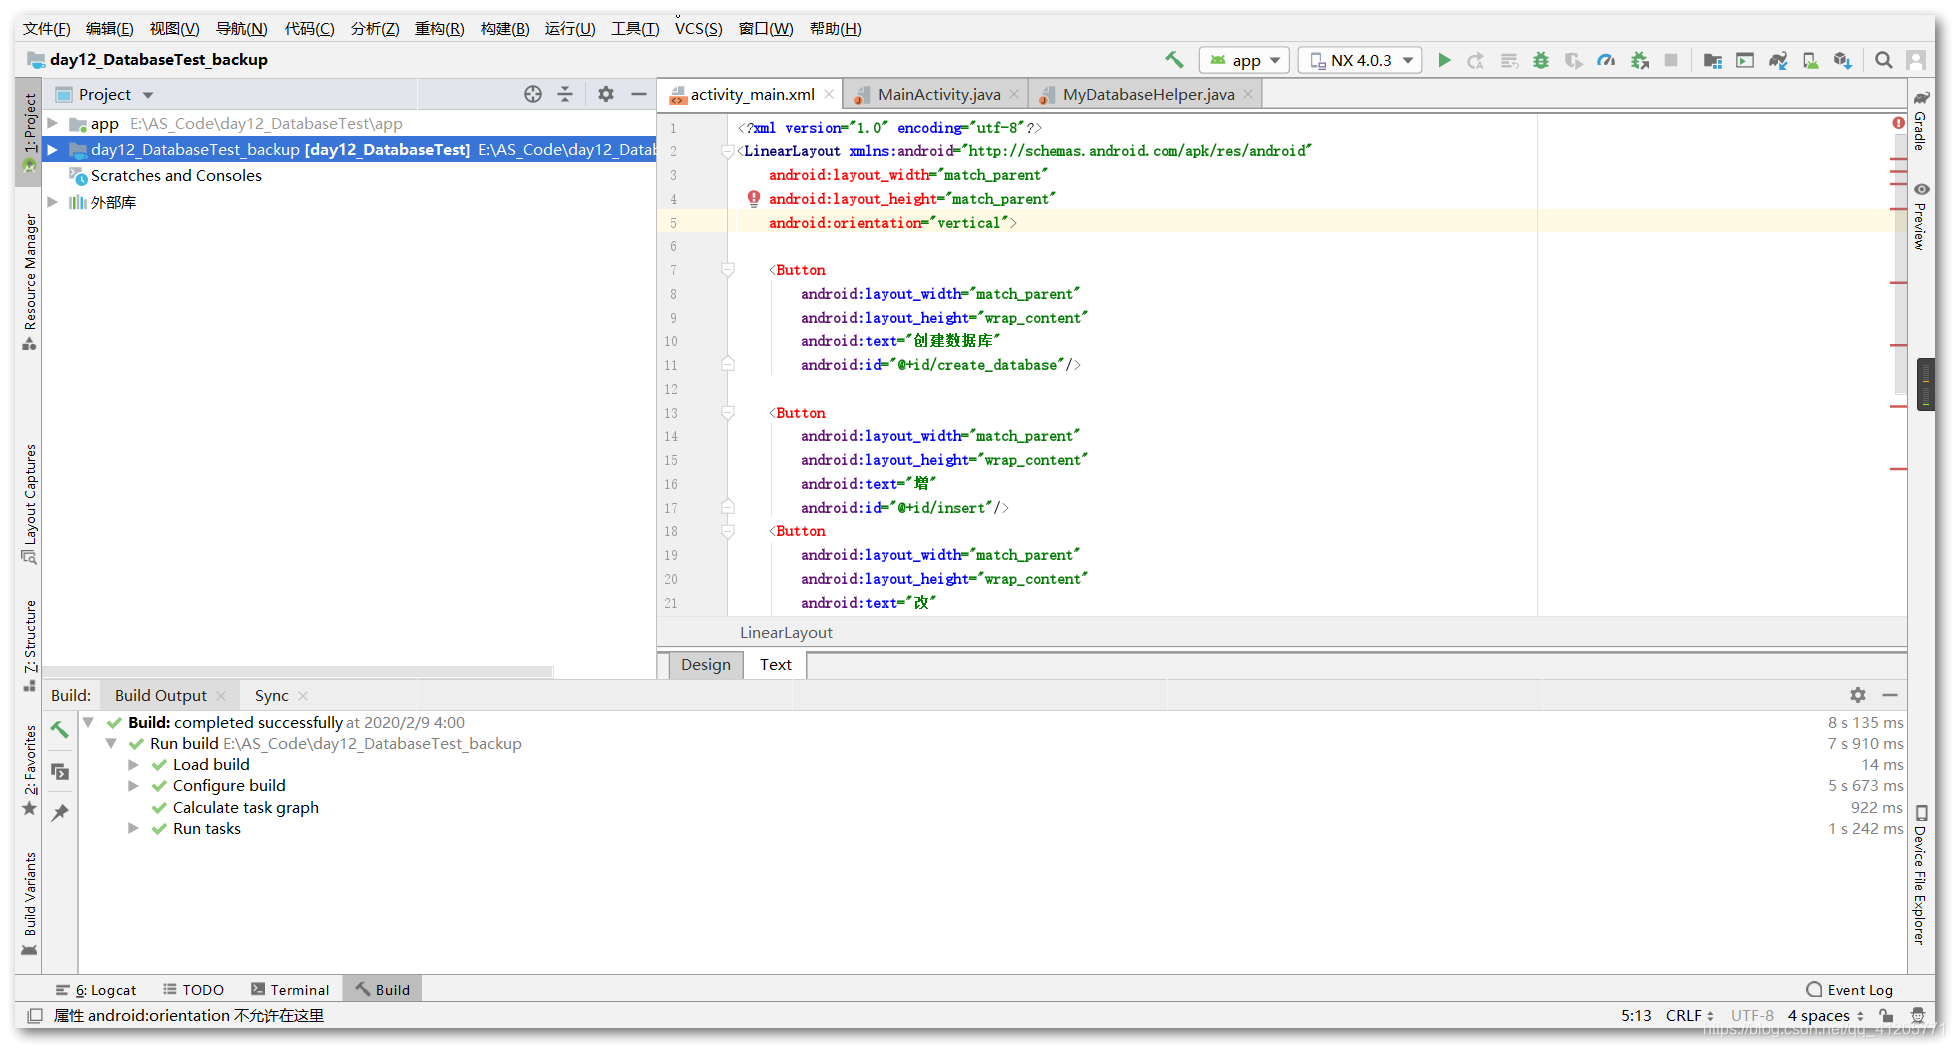Expand day12_DatabaseTest_backup tree node
This screenshot has width=1955, height=1048.
[x=52, y=150]
